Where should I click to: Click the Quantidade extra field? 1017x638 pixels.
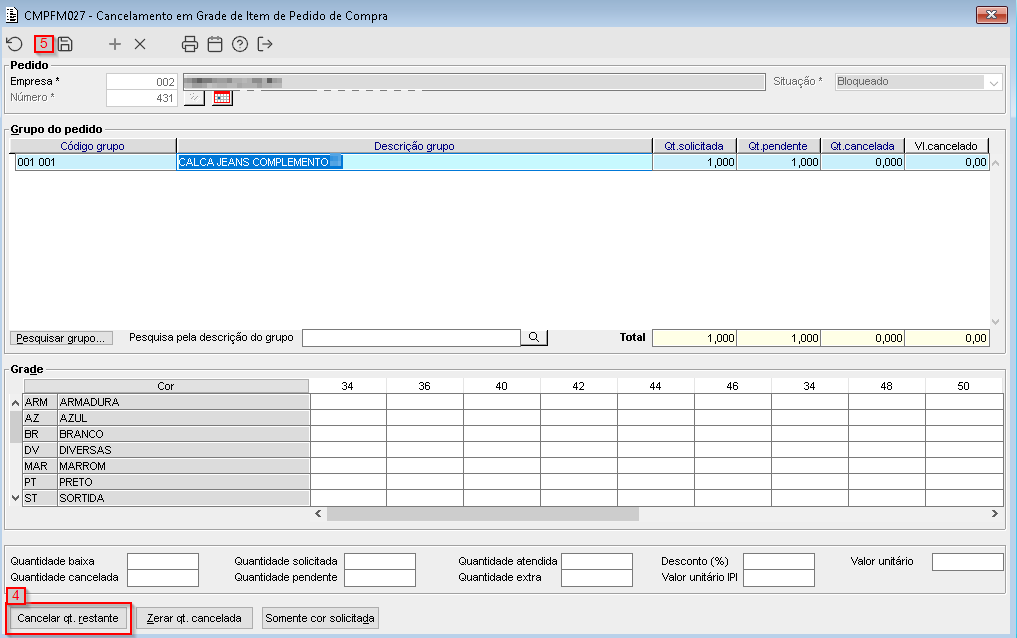[x=597, y=578]
